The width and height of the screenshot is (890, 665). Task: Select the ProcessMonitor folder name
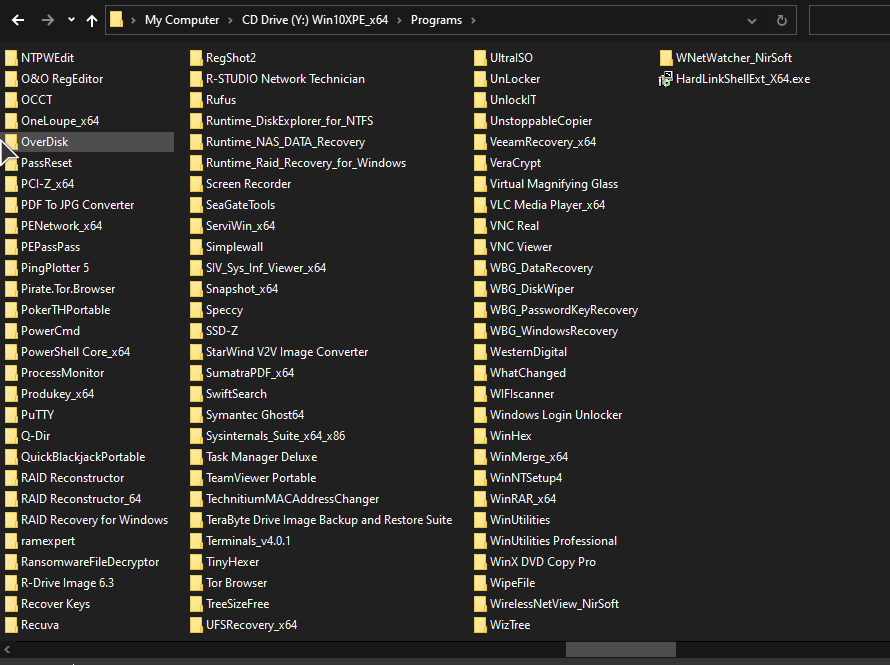pyautogui.click(x=62, y=373)
